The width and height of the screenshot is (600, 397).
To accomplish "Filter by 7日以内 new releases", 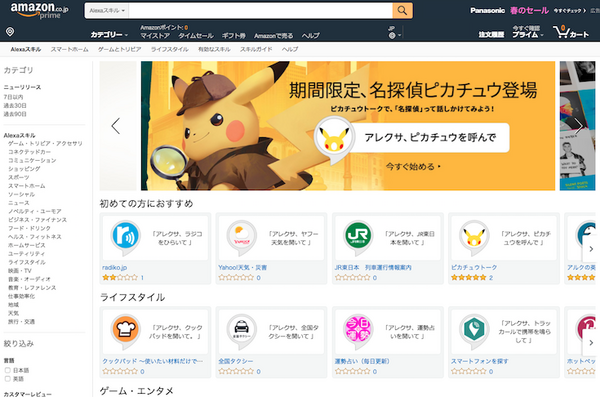I will (13, 97).
